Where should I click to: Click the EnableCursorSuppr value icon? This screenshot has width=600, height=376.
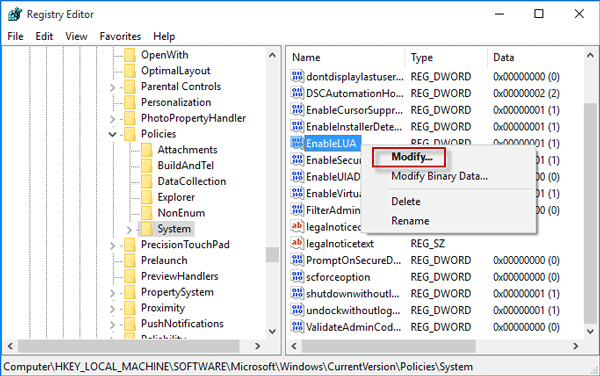point(297,110)
